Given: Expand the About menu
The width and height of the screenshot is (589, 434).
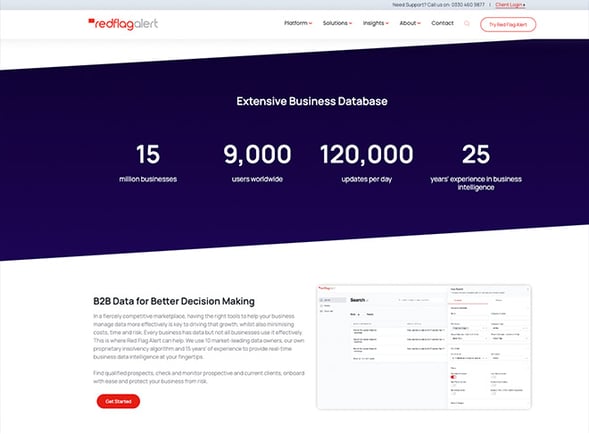Looking at the screenshot, I should coord(410,23).
